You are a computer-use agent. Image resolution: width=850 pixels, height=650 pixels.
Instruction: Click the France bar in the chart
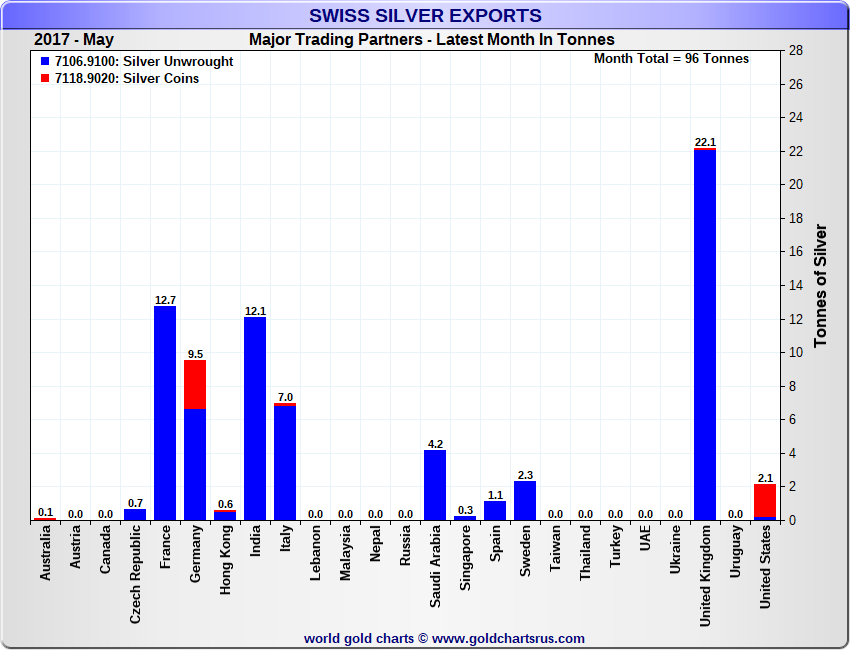[x=165, y=413]
